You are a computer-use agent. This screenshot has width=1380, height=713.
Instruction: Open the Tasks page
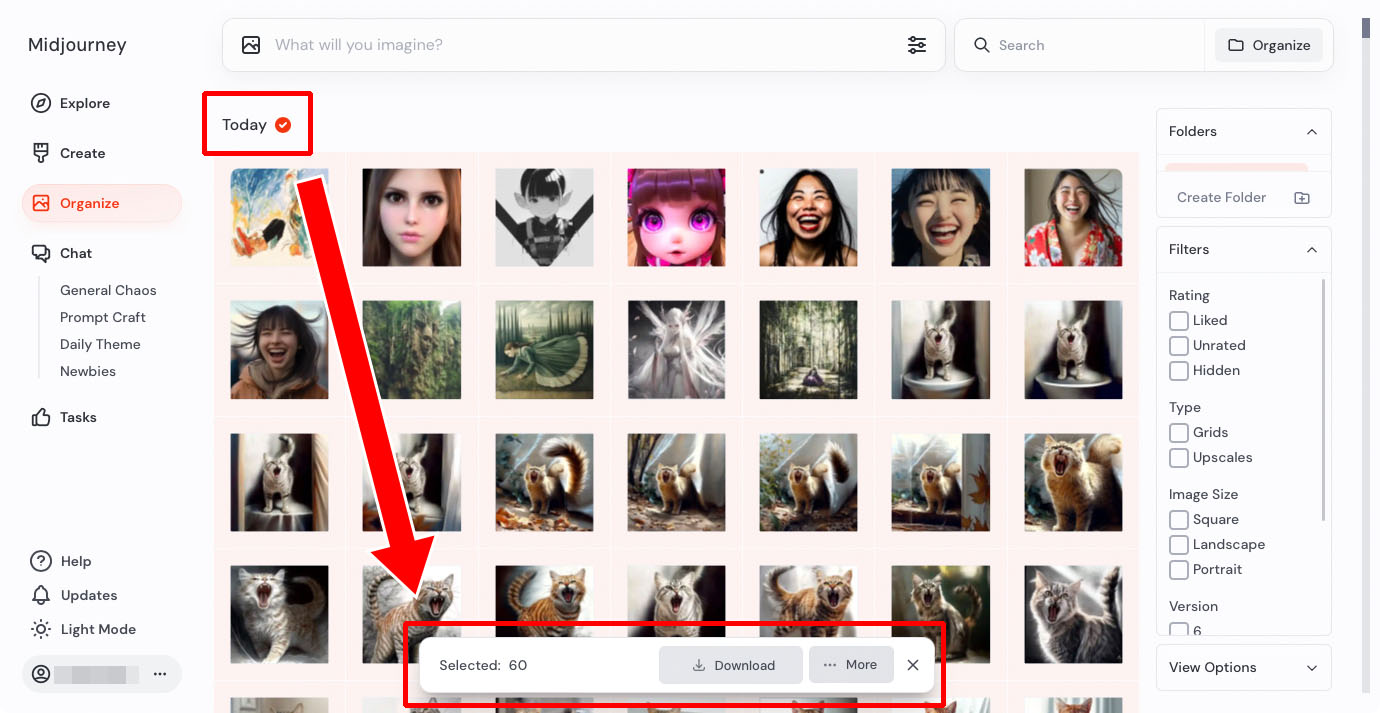(78, 417)
